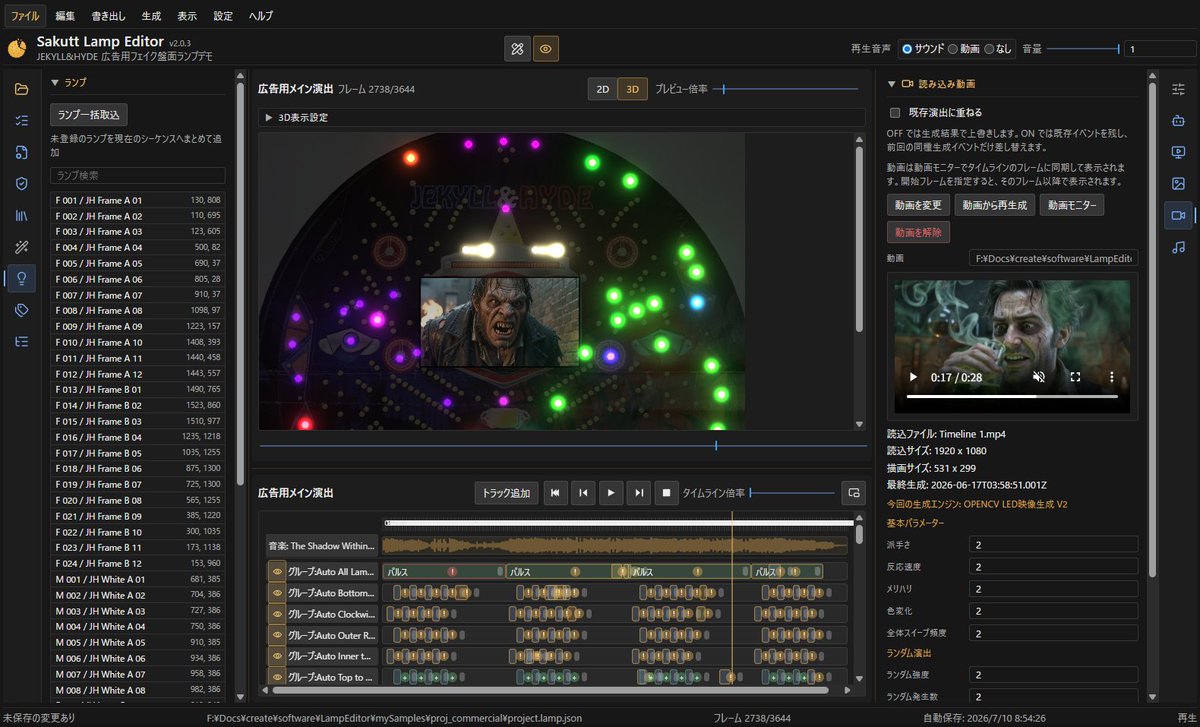Switch preview to 2D view
This screenshot has width=1200, height=727.
(602, 89)
